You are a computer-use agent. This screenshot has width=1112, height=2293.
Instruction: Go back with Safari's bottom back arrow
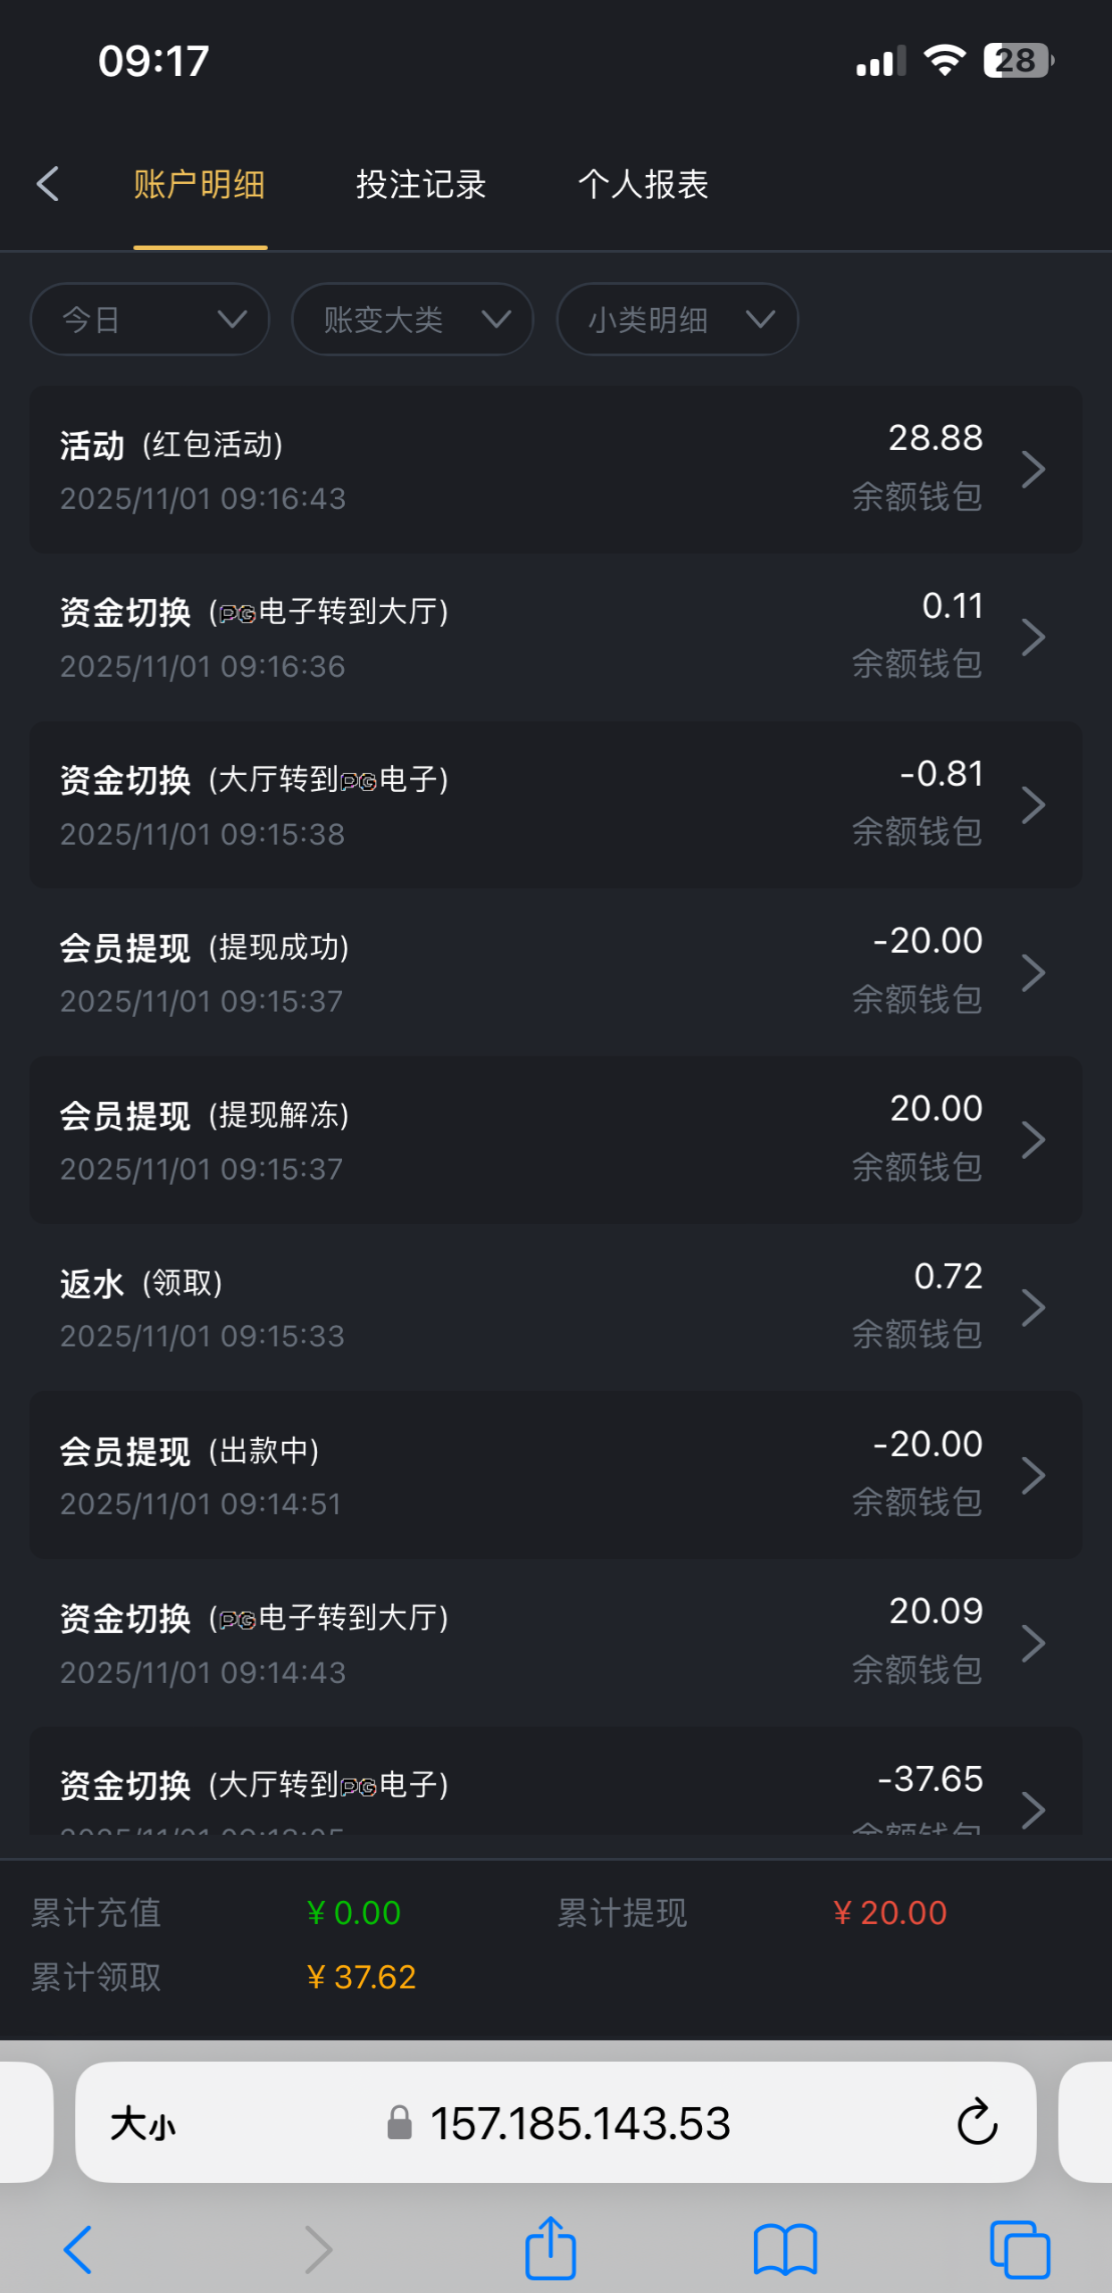[x=78, y=2249]
